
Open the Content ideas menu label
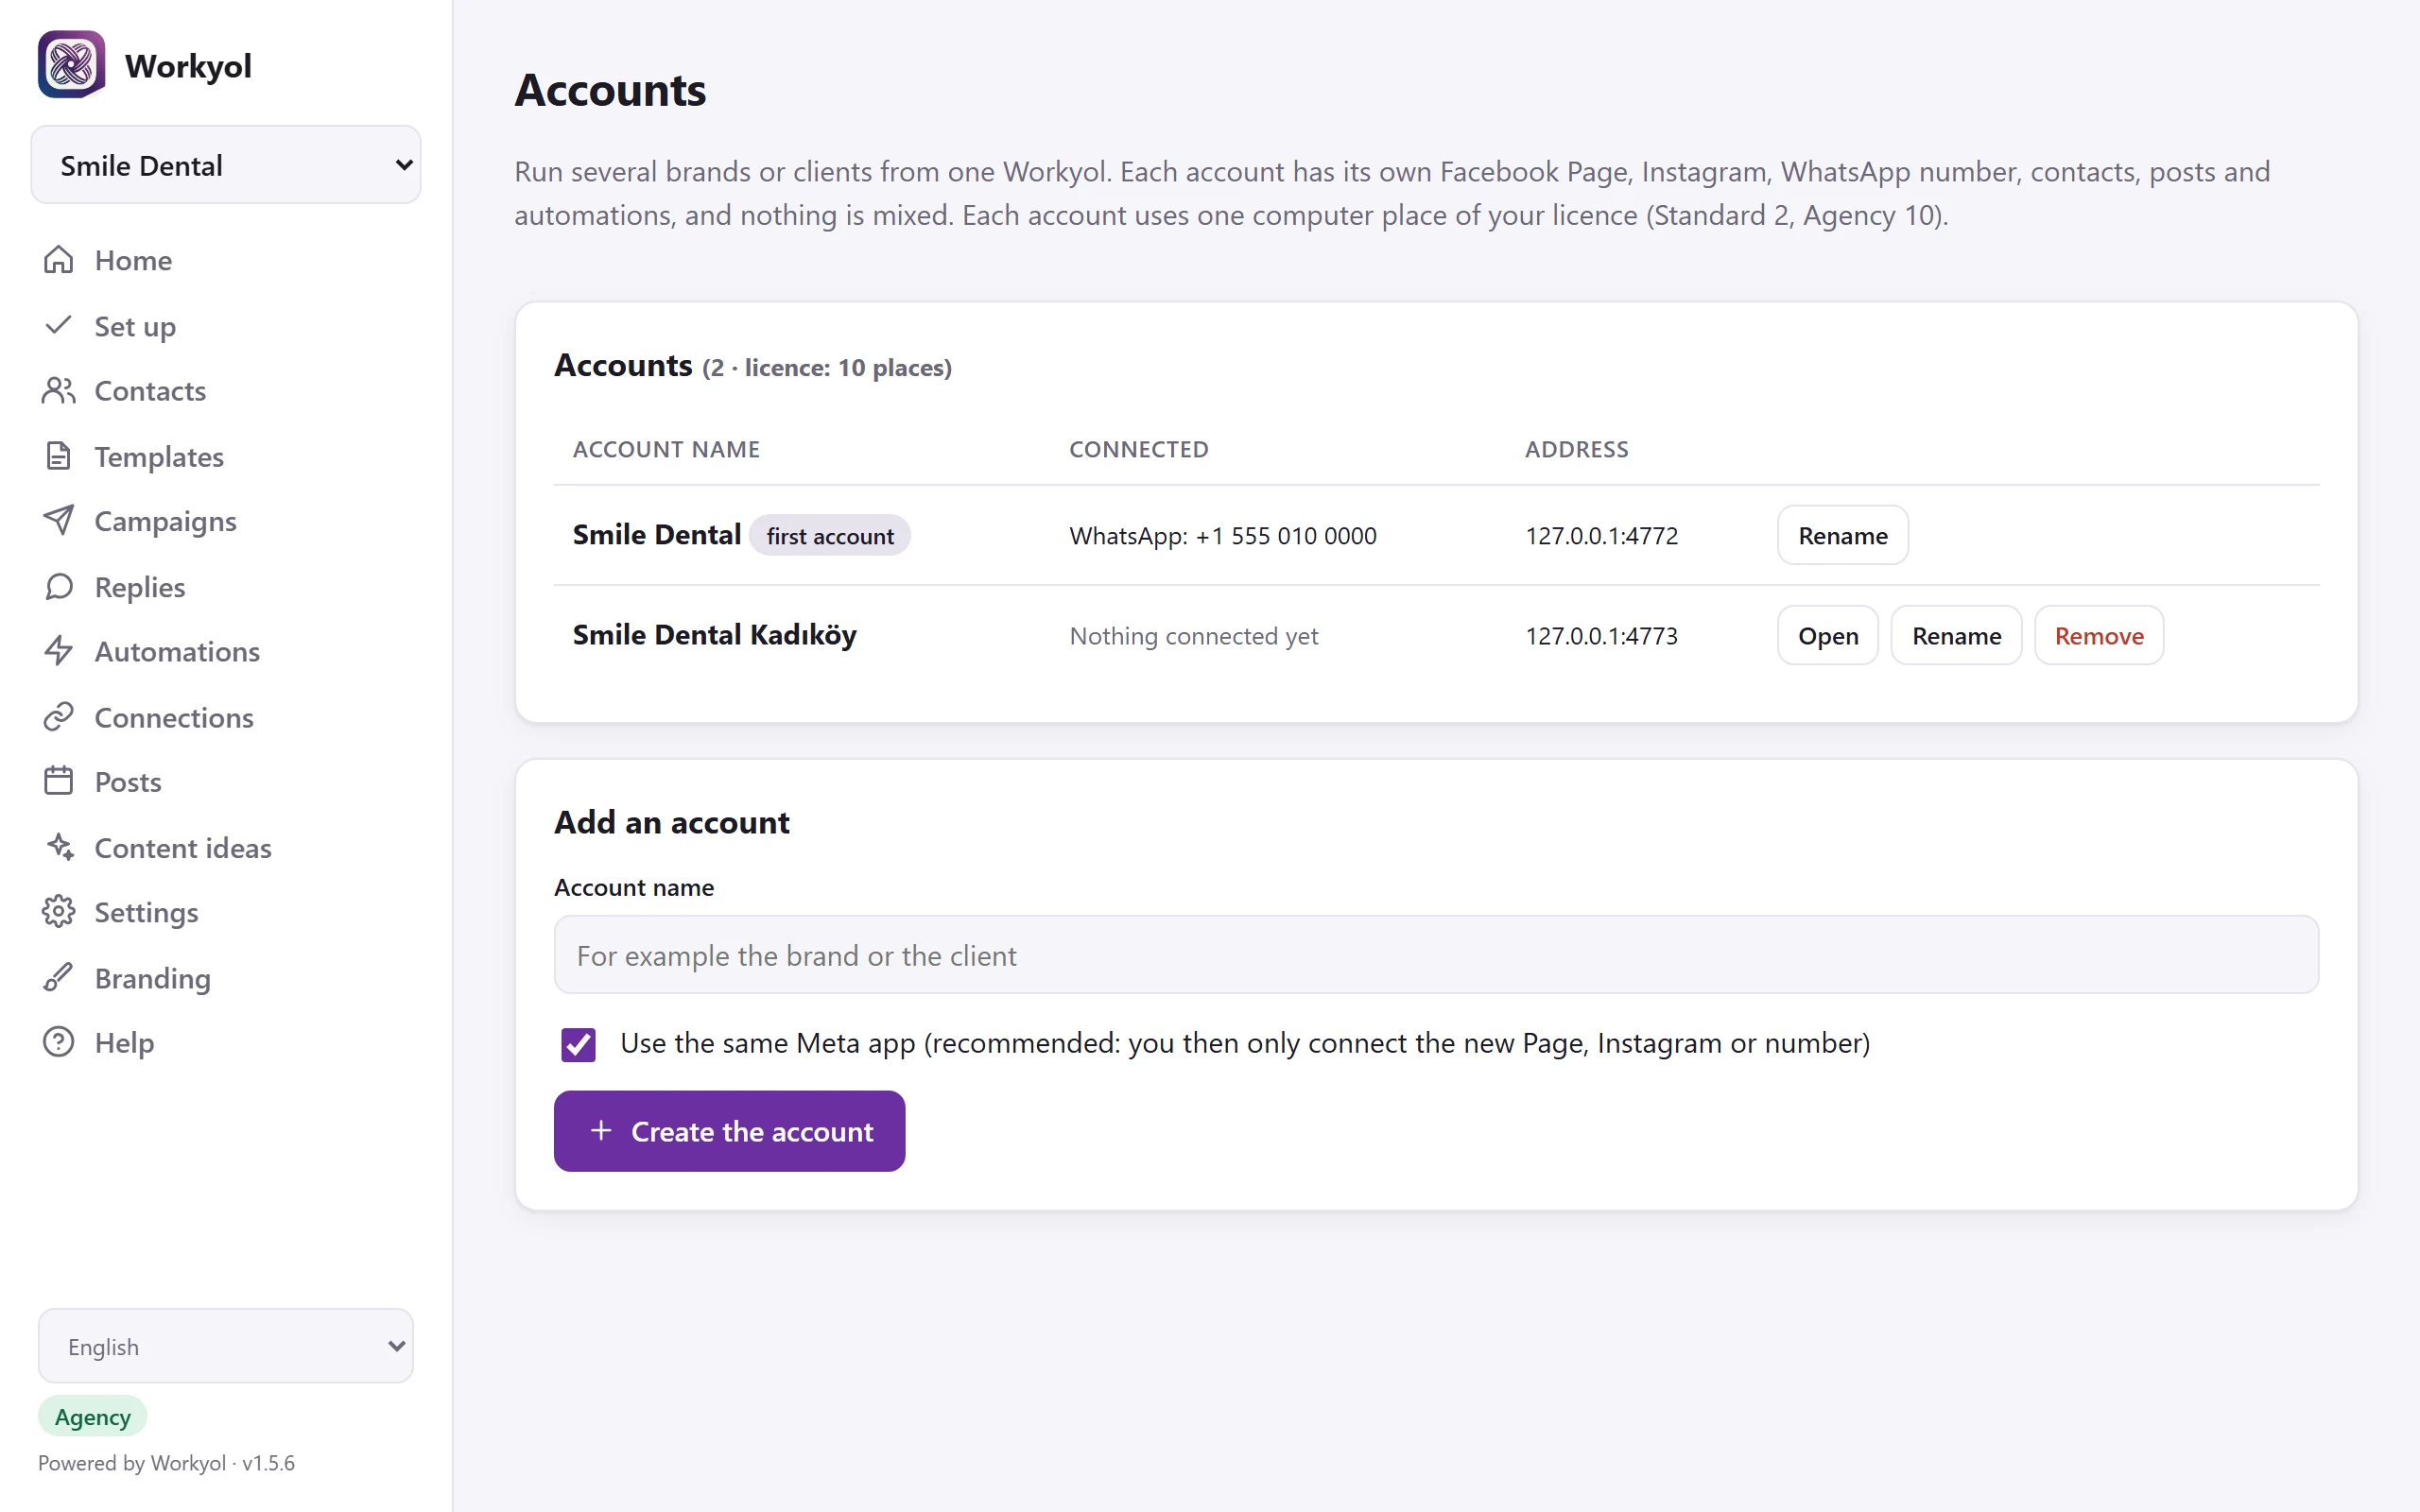(x=183, y=848)
